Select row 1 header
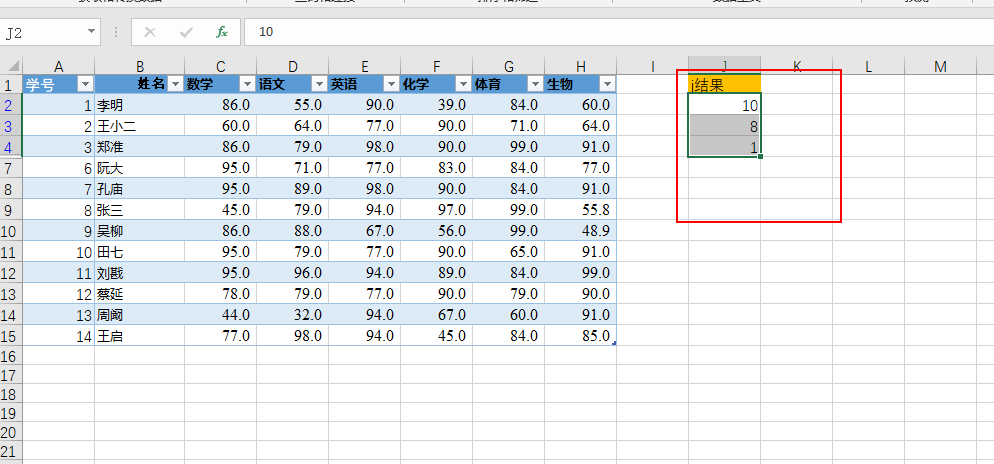Viewport: 994px width, 464px height. [11, 84]
